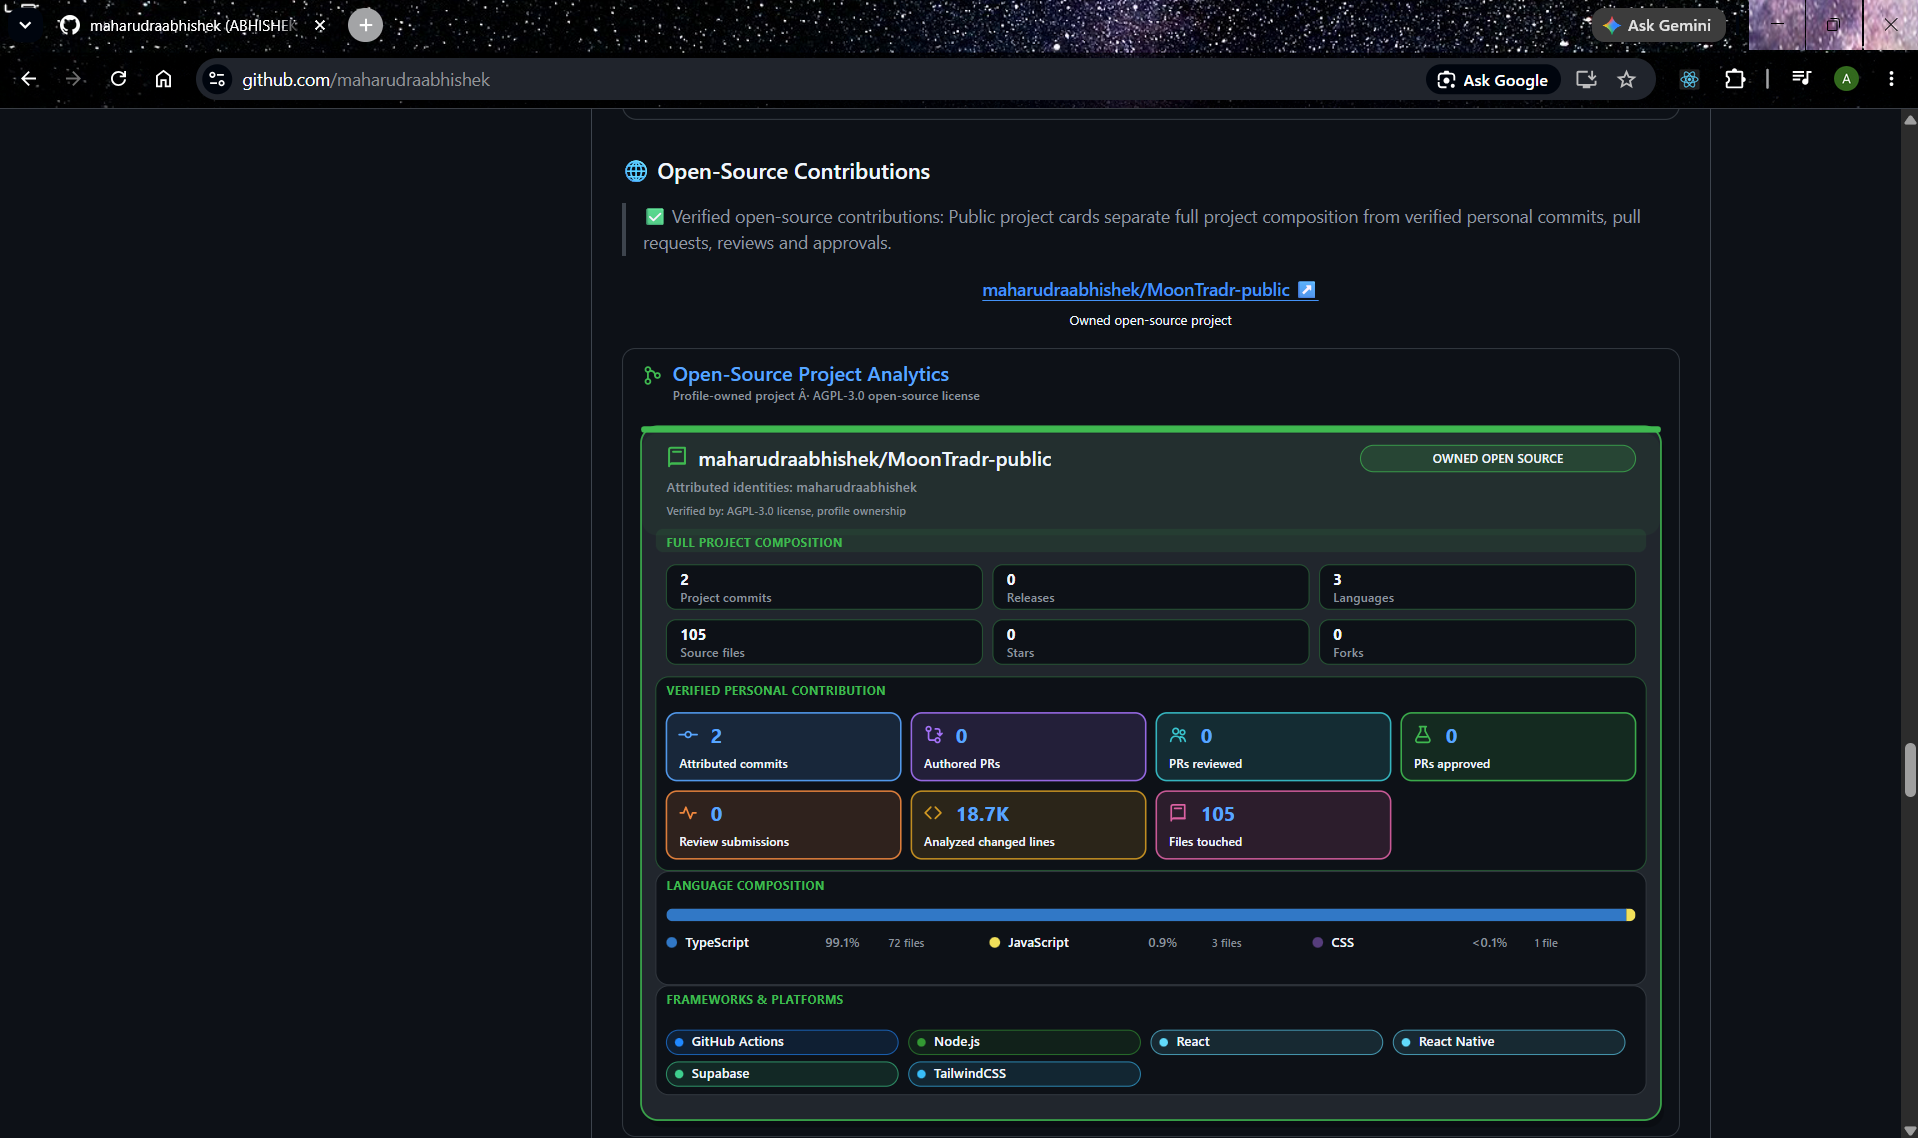Switch to the maharudraabhishek GitHub tab
This screenshot has height=1138, width=1918.
coord(192,25)
